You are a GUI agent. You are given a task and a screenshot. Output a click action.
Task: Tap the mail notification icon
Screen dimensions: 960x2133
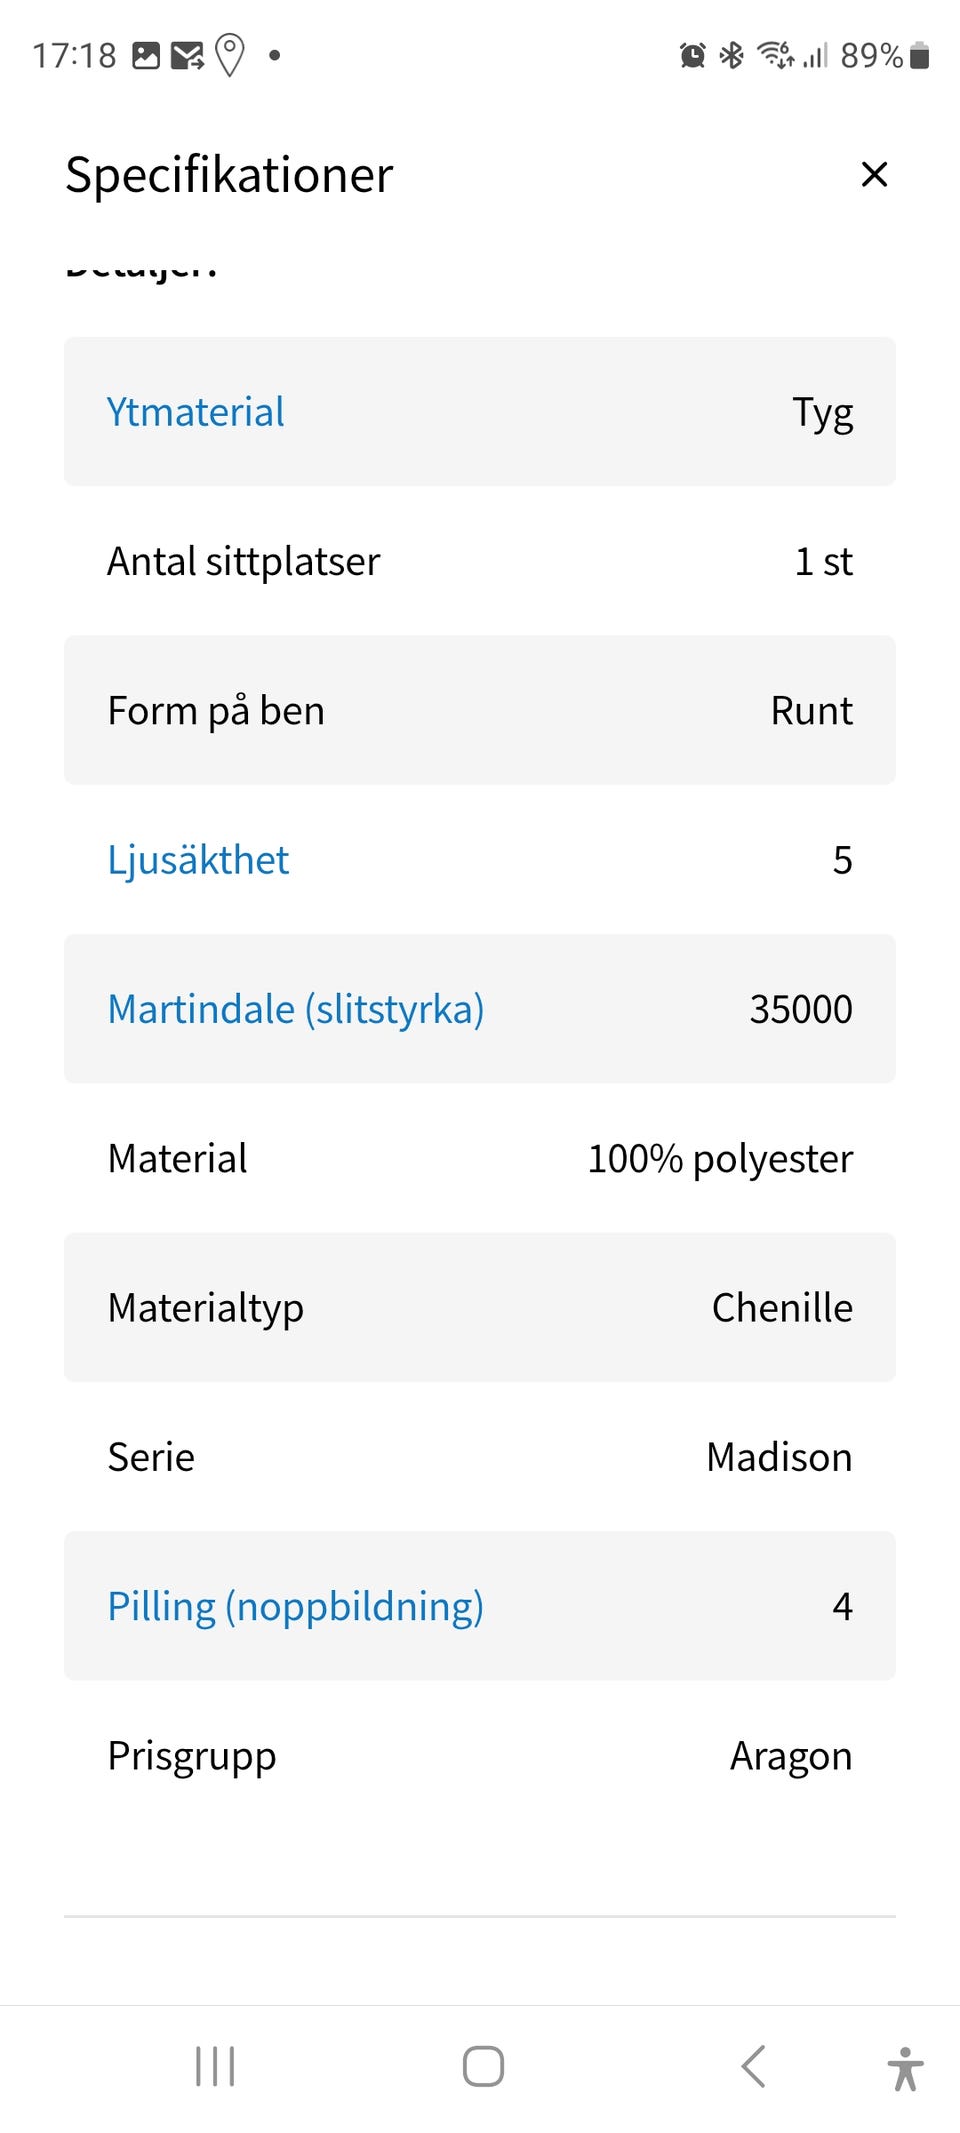point(187,55)
